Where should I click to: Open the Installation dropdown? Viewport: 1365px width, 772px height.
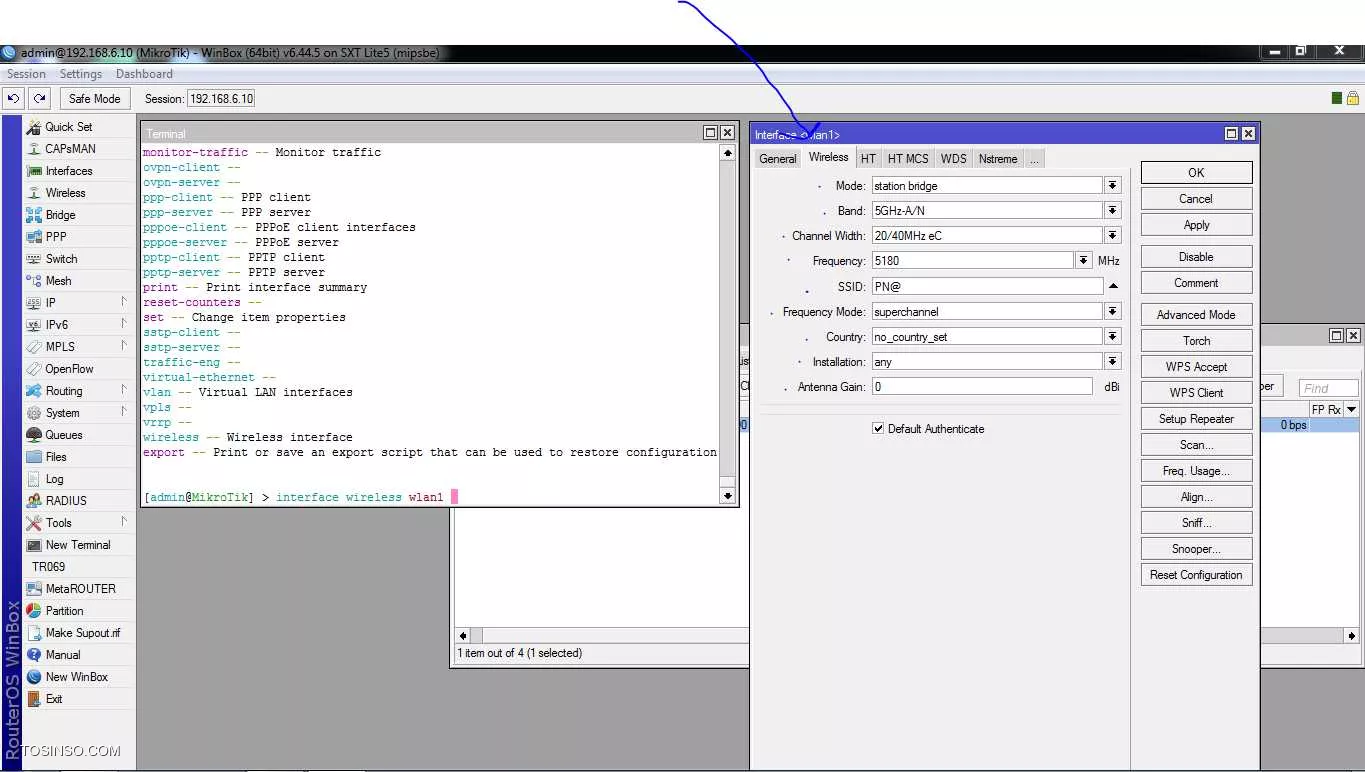[x=1112, y=362]
